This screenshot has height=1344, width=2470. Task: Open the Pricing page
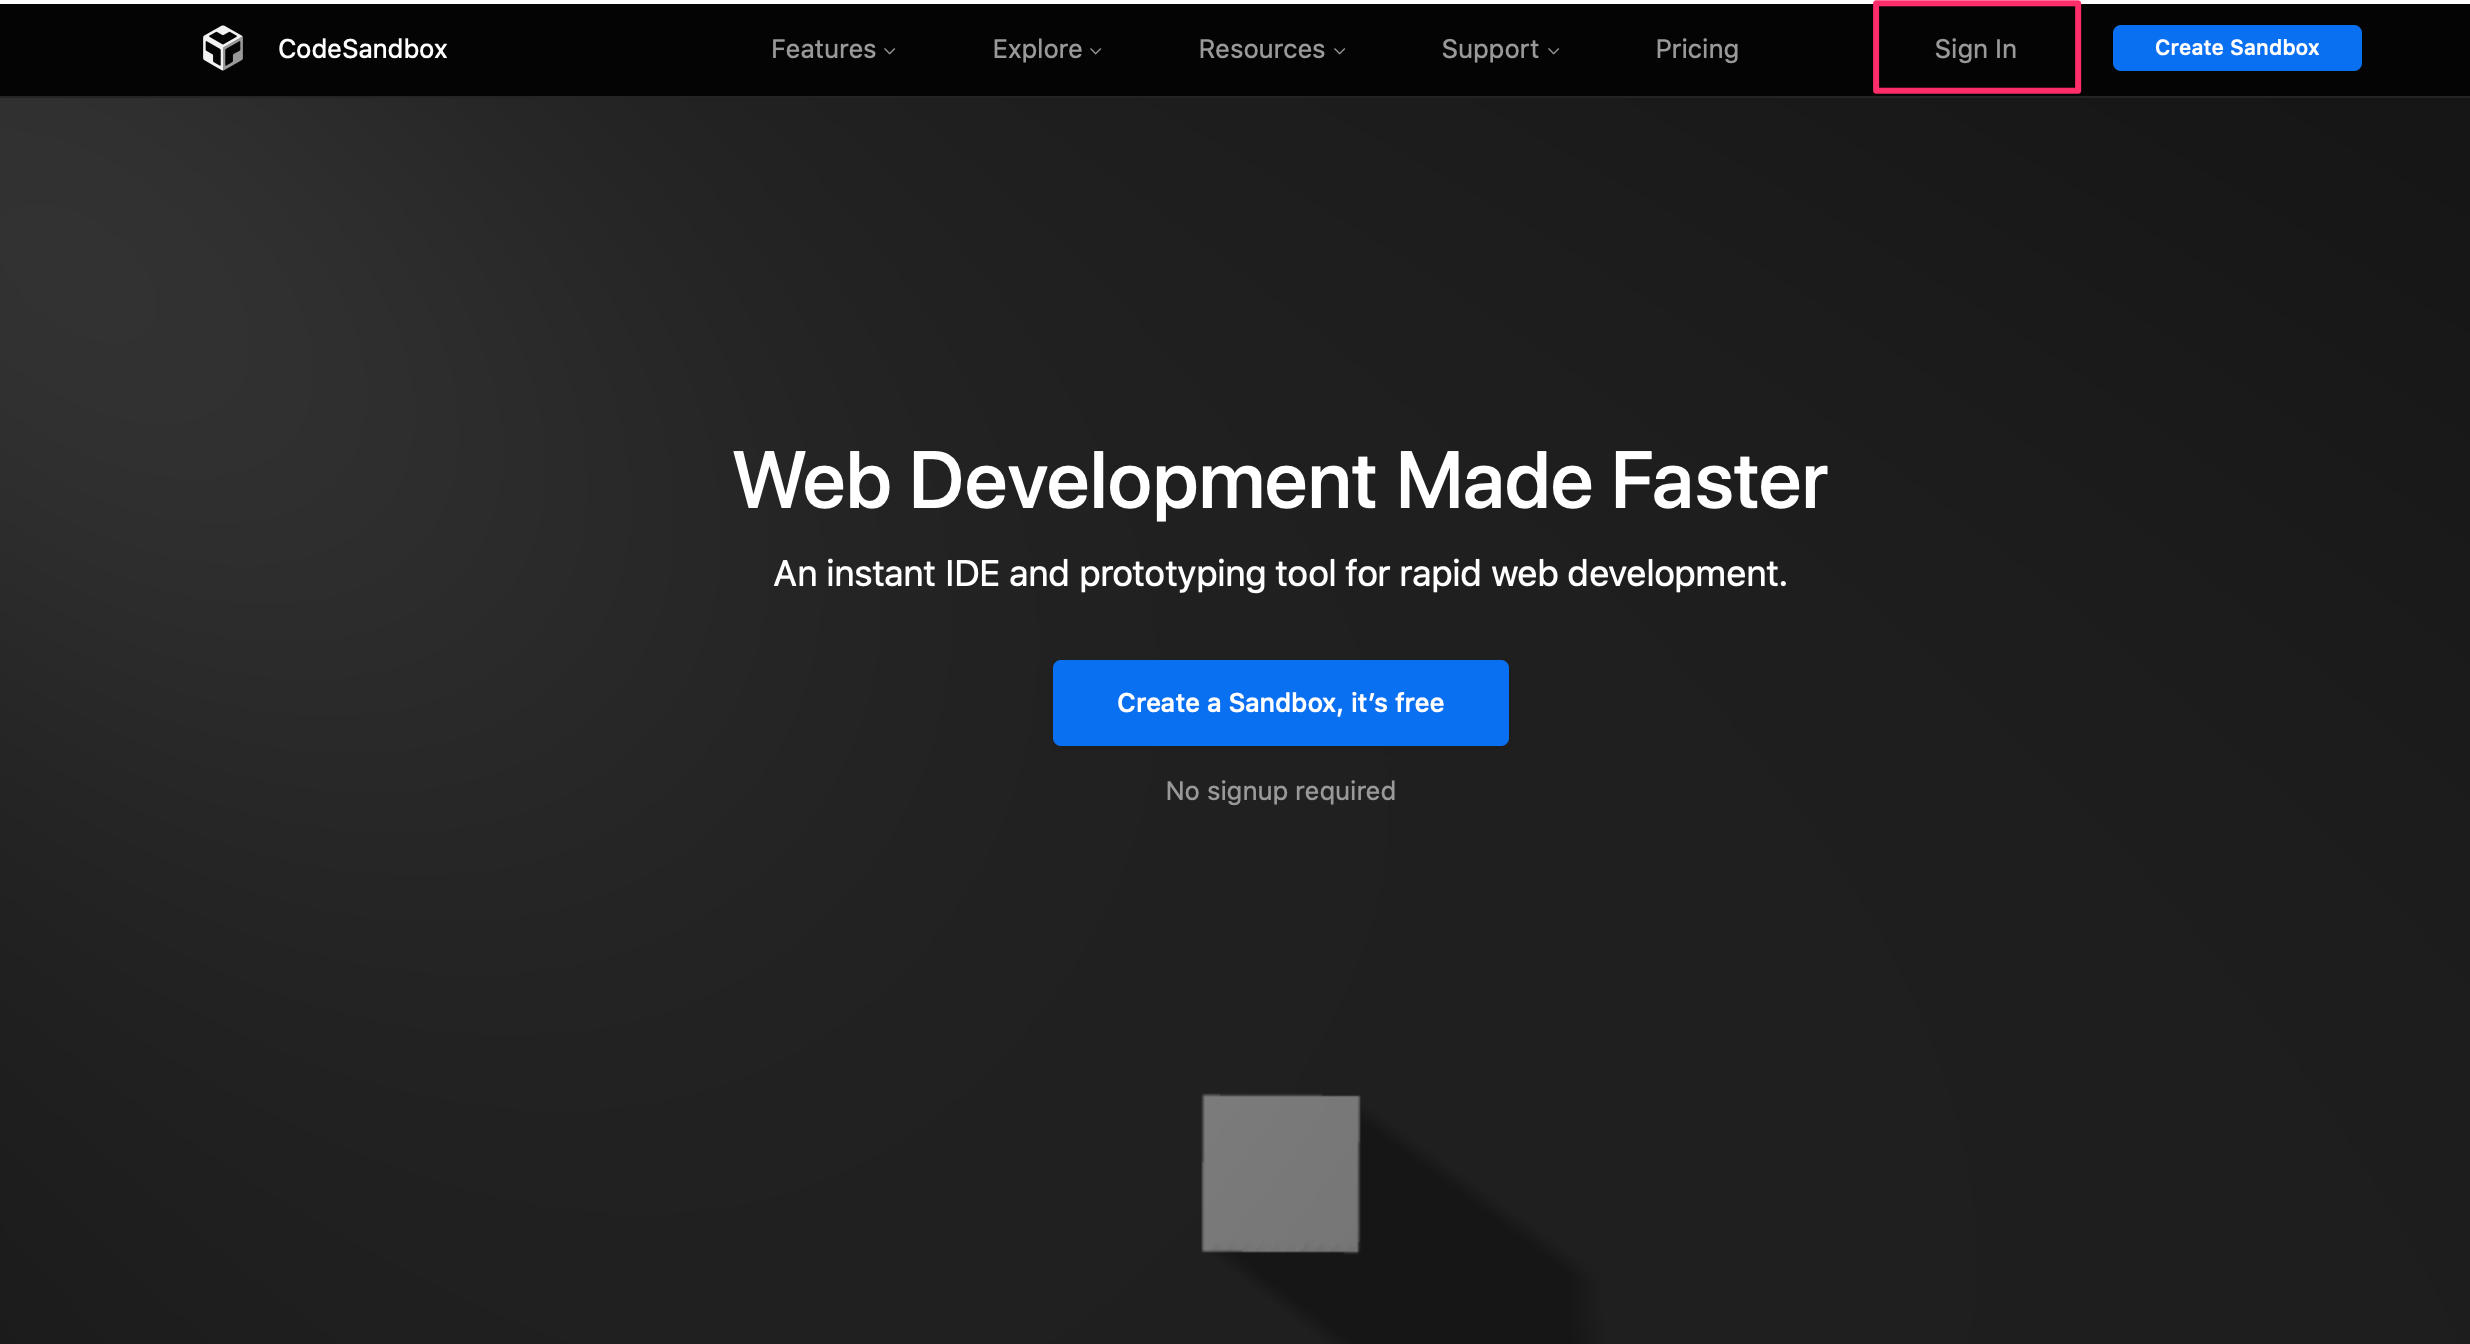point(1696,48)
